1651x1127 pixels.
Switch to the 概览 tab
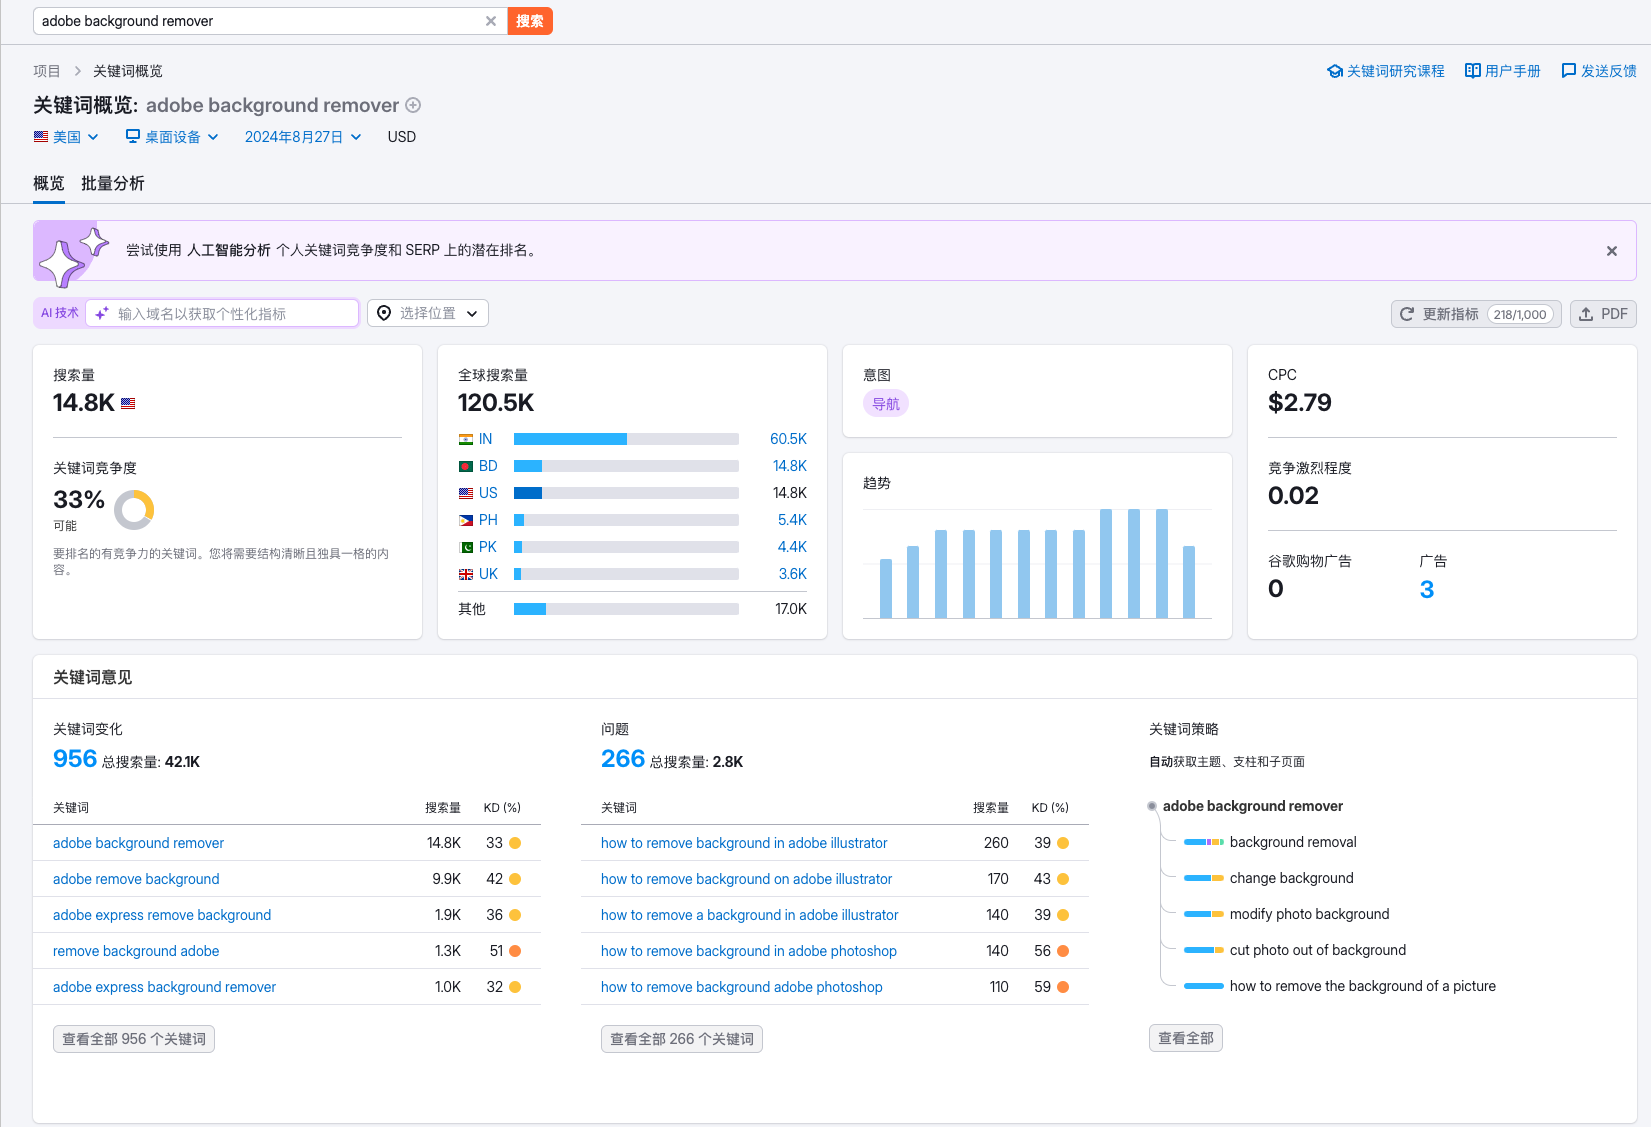tap(49, 183)
